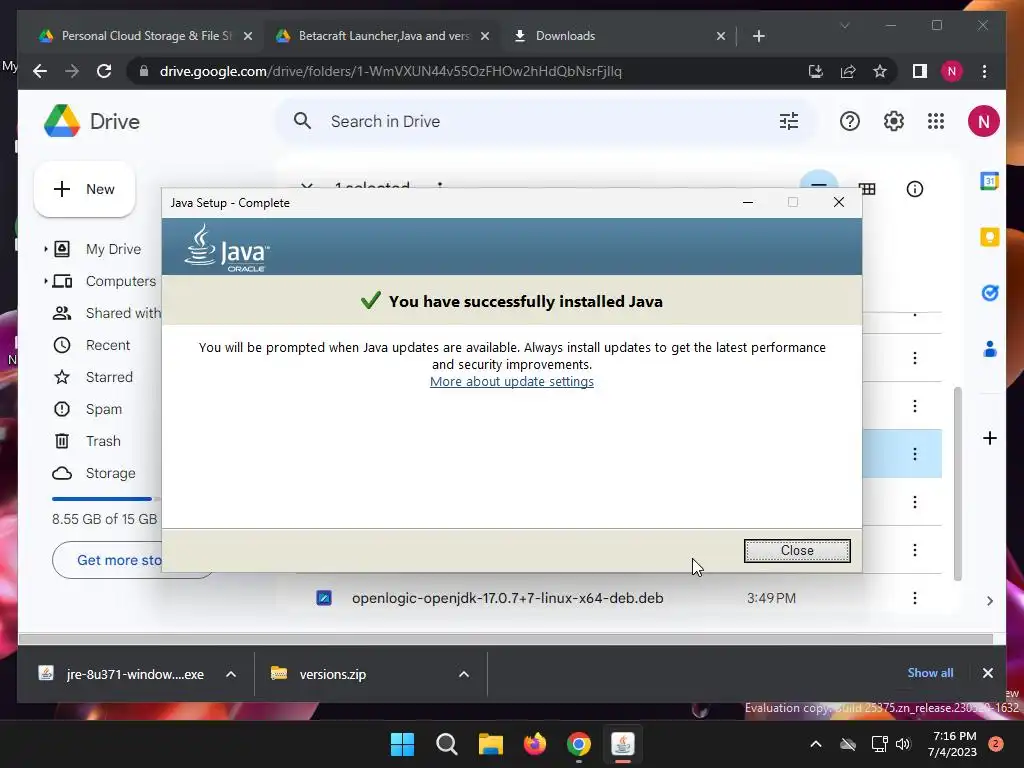
Task: Toggle Chrome side panel icon
Action: click(x=920, y=71)
